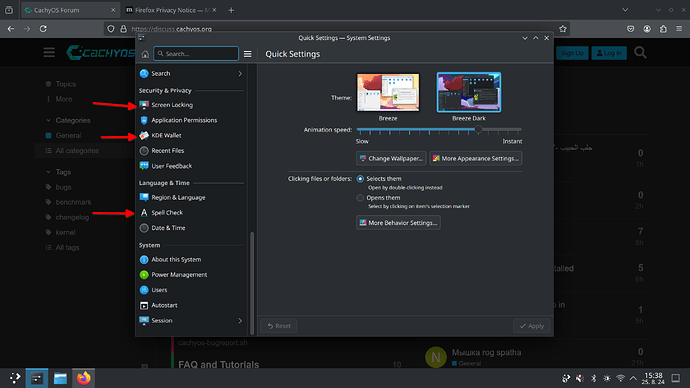Screen dimensions: 690x388
Task: Choose the Breeze Dark theme thumbnail
Action: click(469, 92)
